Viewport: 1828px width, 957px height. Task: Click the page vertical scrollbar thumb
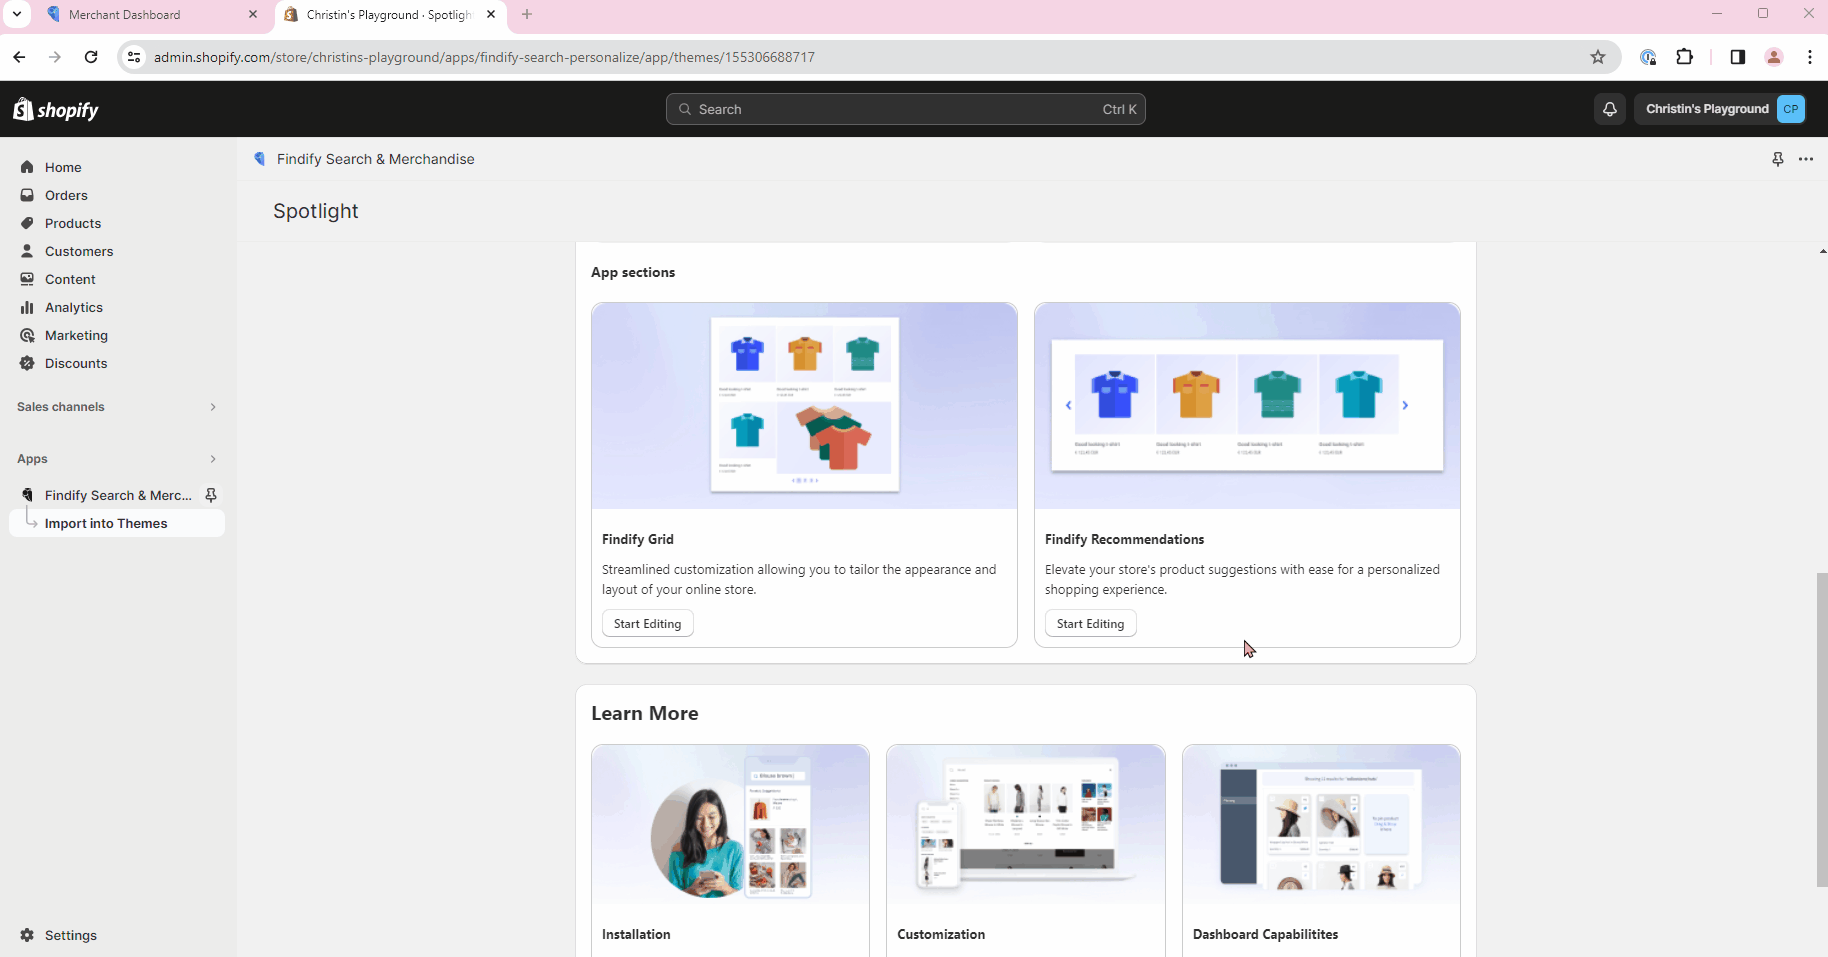[1822, 730]
